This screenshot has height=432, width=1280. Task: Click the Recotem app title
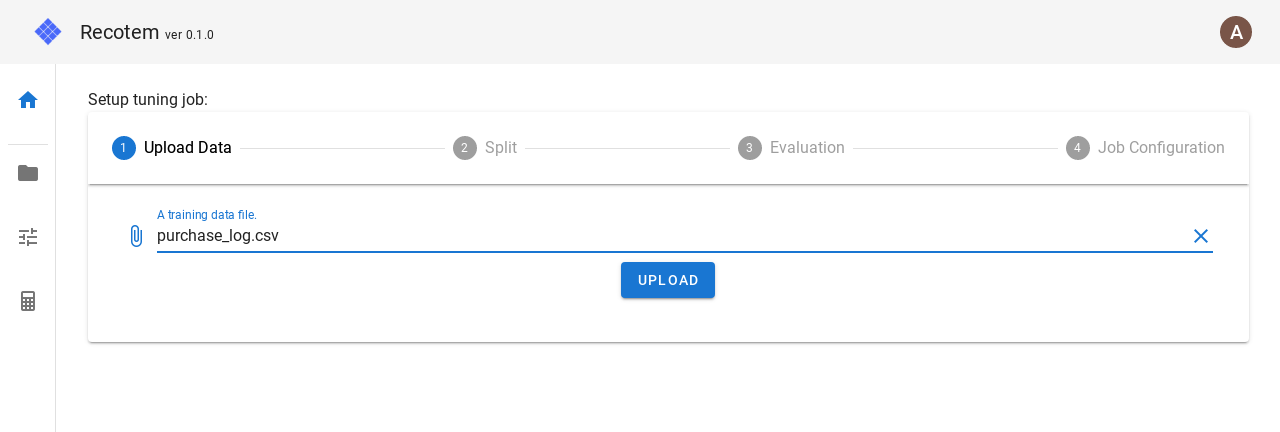tap(119, 32)
